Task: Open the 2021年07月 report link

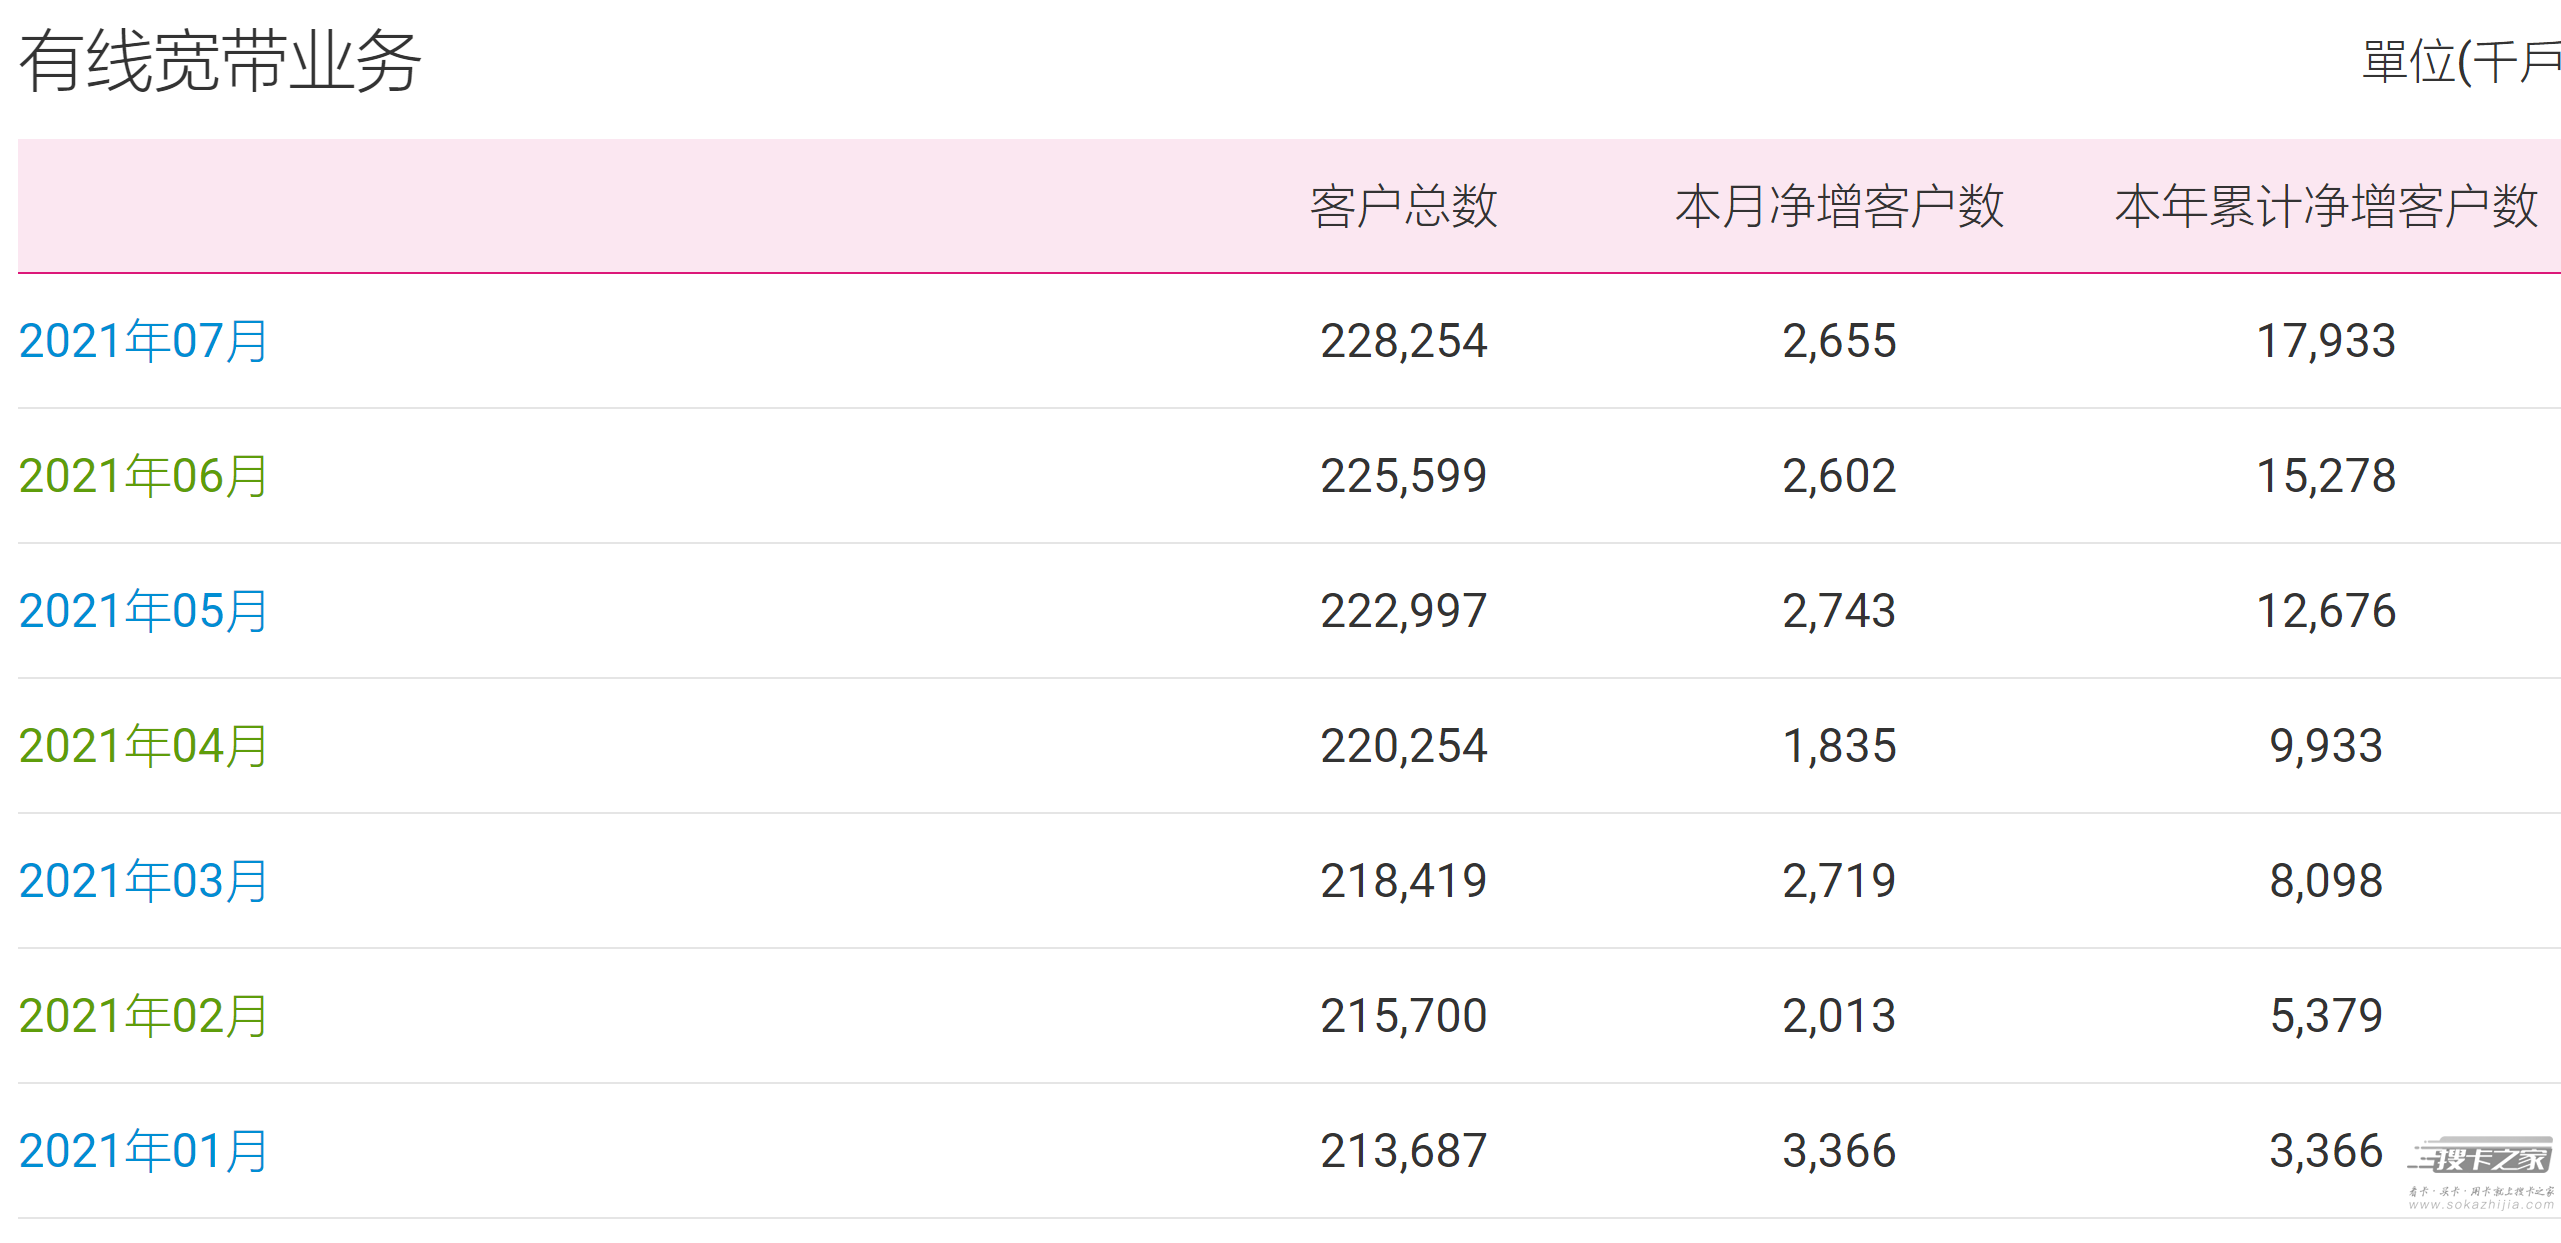Action: click(x=143, y=341)
